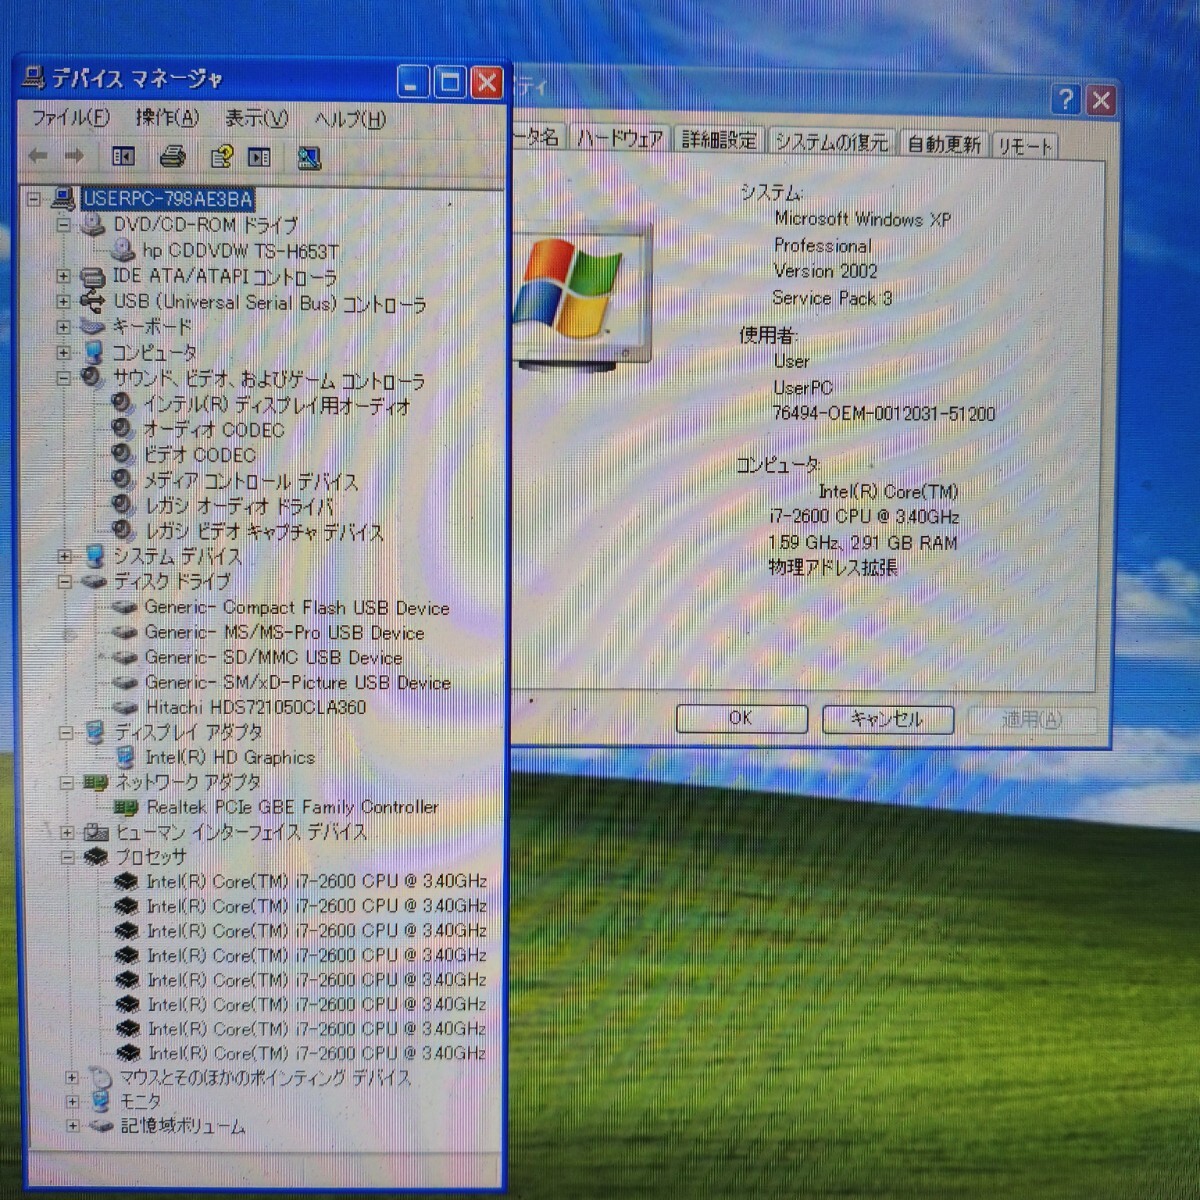Screen dimensions: 1200x1200
Task: Collapse the ディスプレイ アダプタ node
Action: 66,733
